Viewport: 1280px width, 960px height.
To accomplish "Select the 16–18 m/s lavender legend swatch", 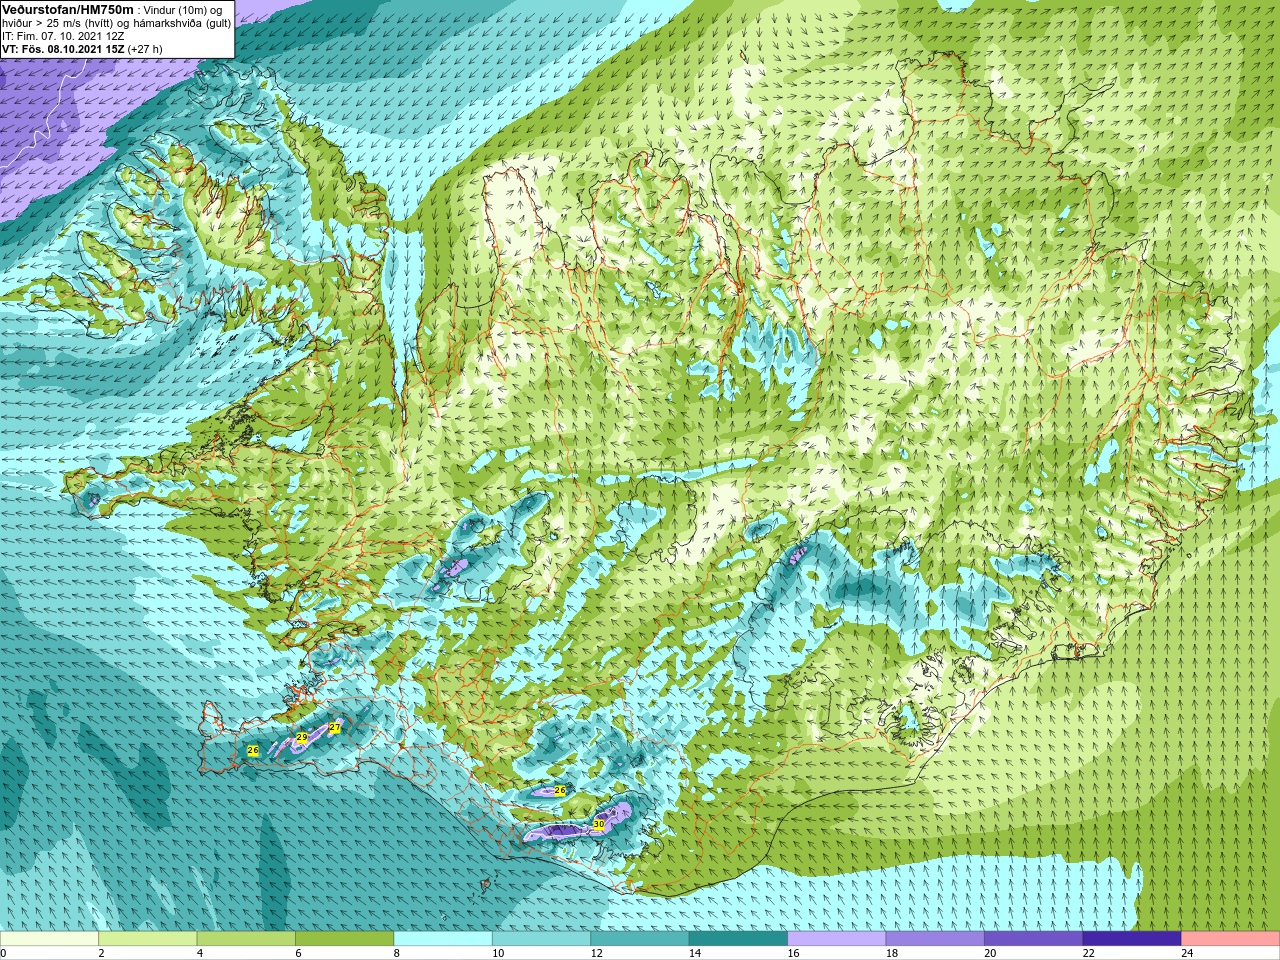I will 837,939.
